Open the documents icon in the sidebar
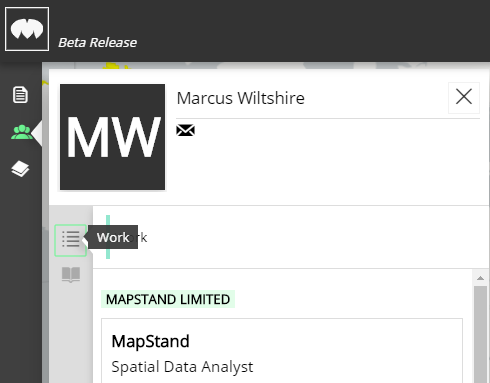 click(x=20, y=95)
